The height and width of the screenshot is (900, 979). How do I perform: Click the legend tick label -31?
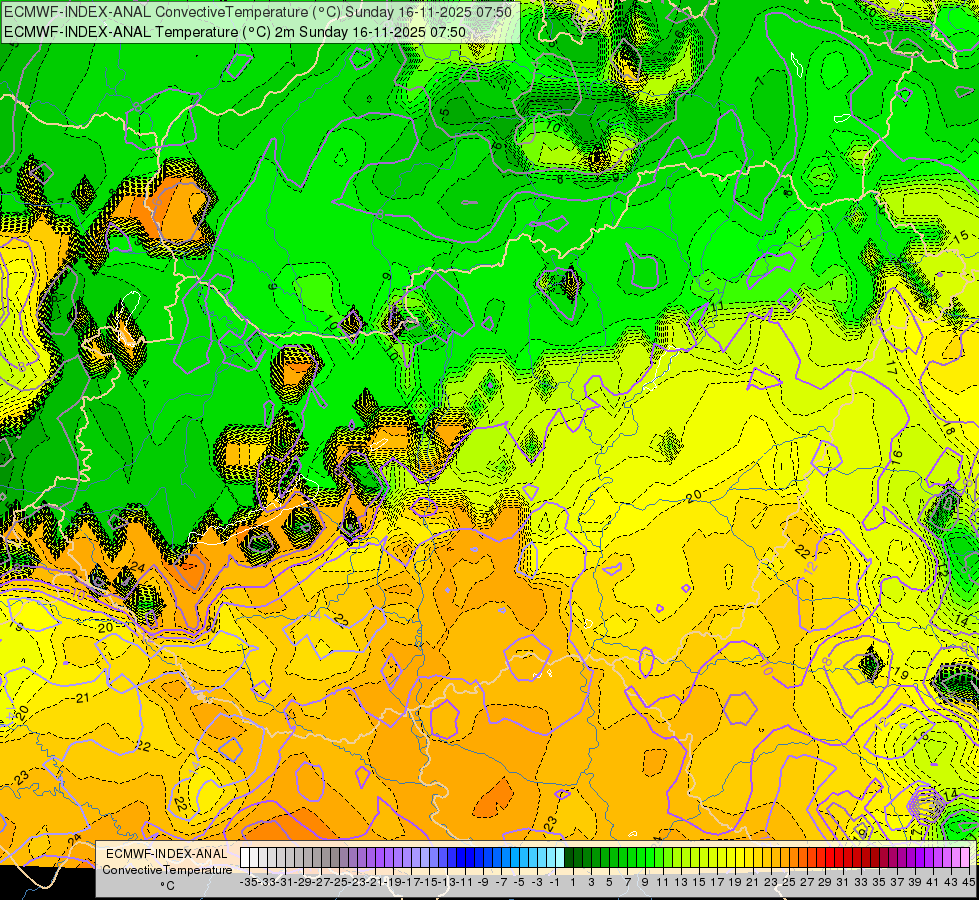(285, 883)
